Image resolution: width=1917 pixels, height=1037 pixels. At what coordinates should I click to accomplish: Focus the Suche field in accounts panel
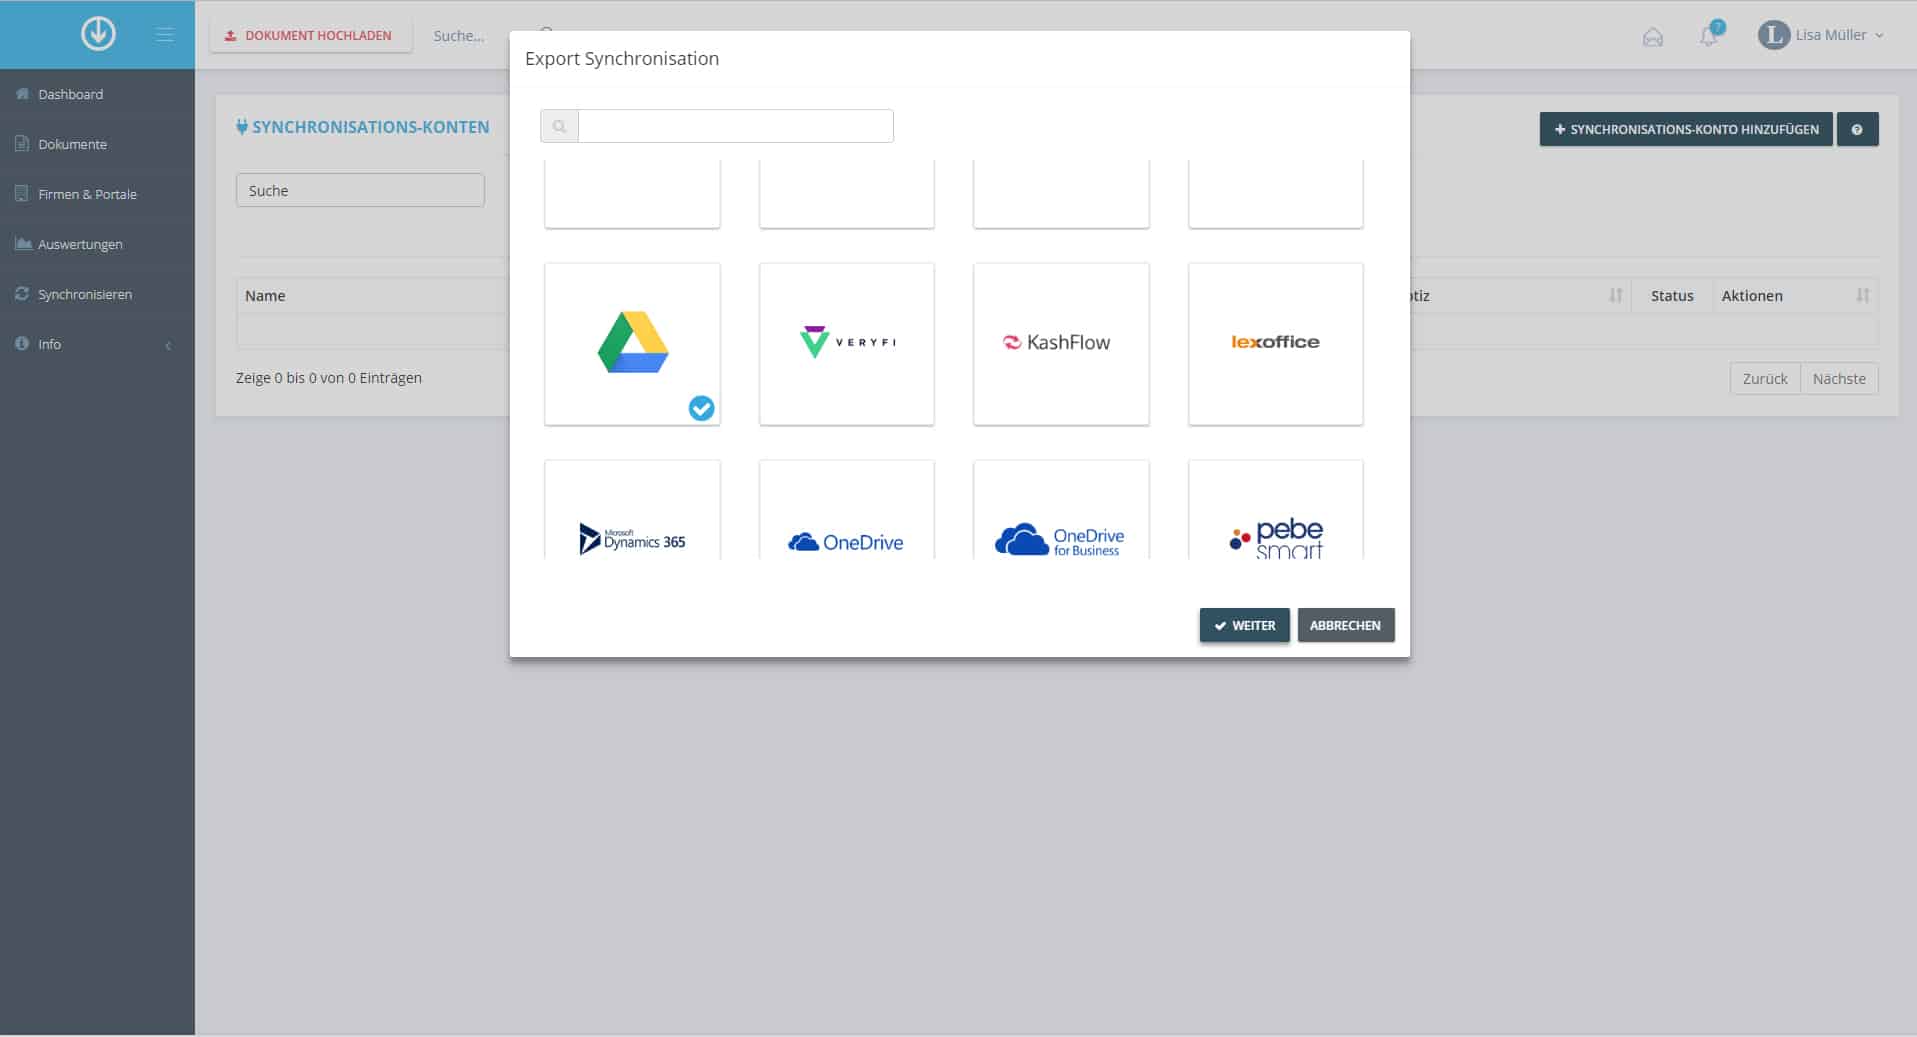coord(360,190)
